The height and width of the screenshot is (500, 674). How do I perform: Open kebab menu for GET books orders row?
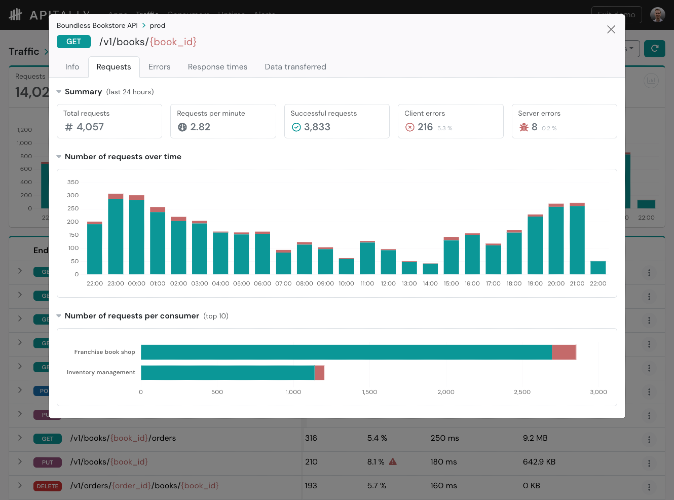pos(649,439)
